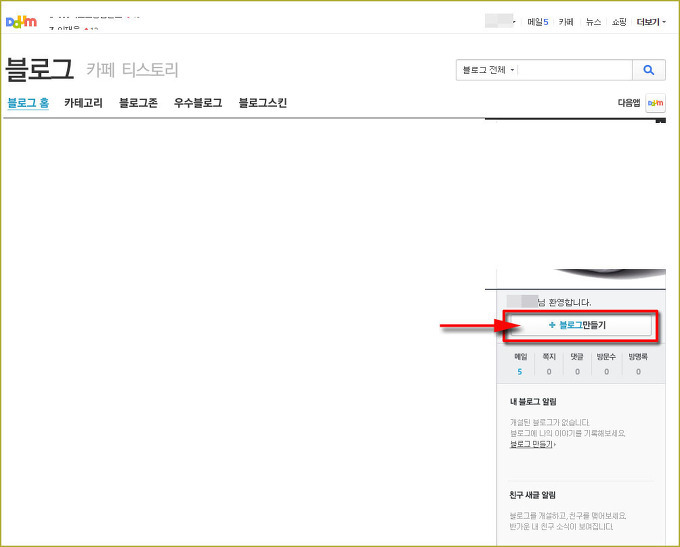Open the 댓글 count stat
Image resolution: width=680 pixels, height=547 pixels.
point(577,364)
